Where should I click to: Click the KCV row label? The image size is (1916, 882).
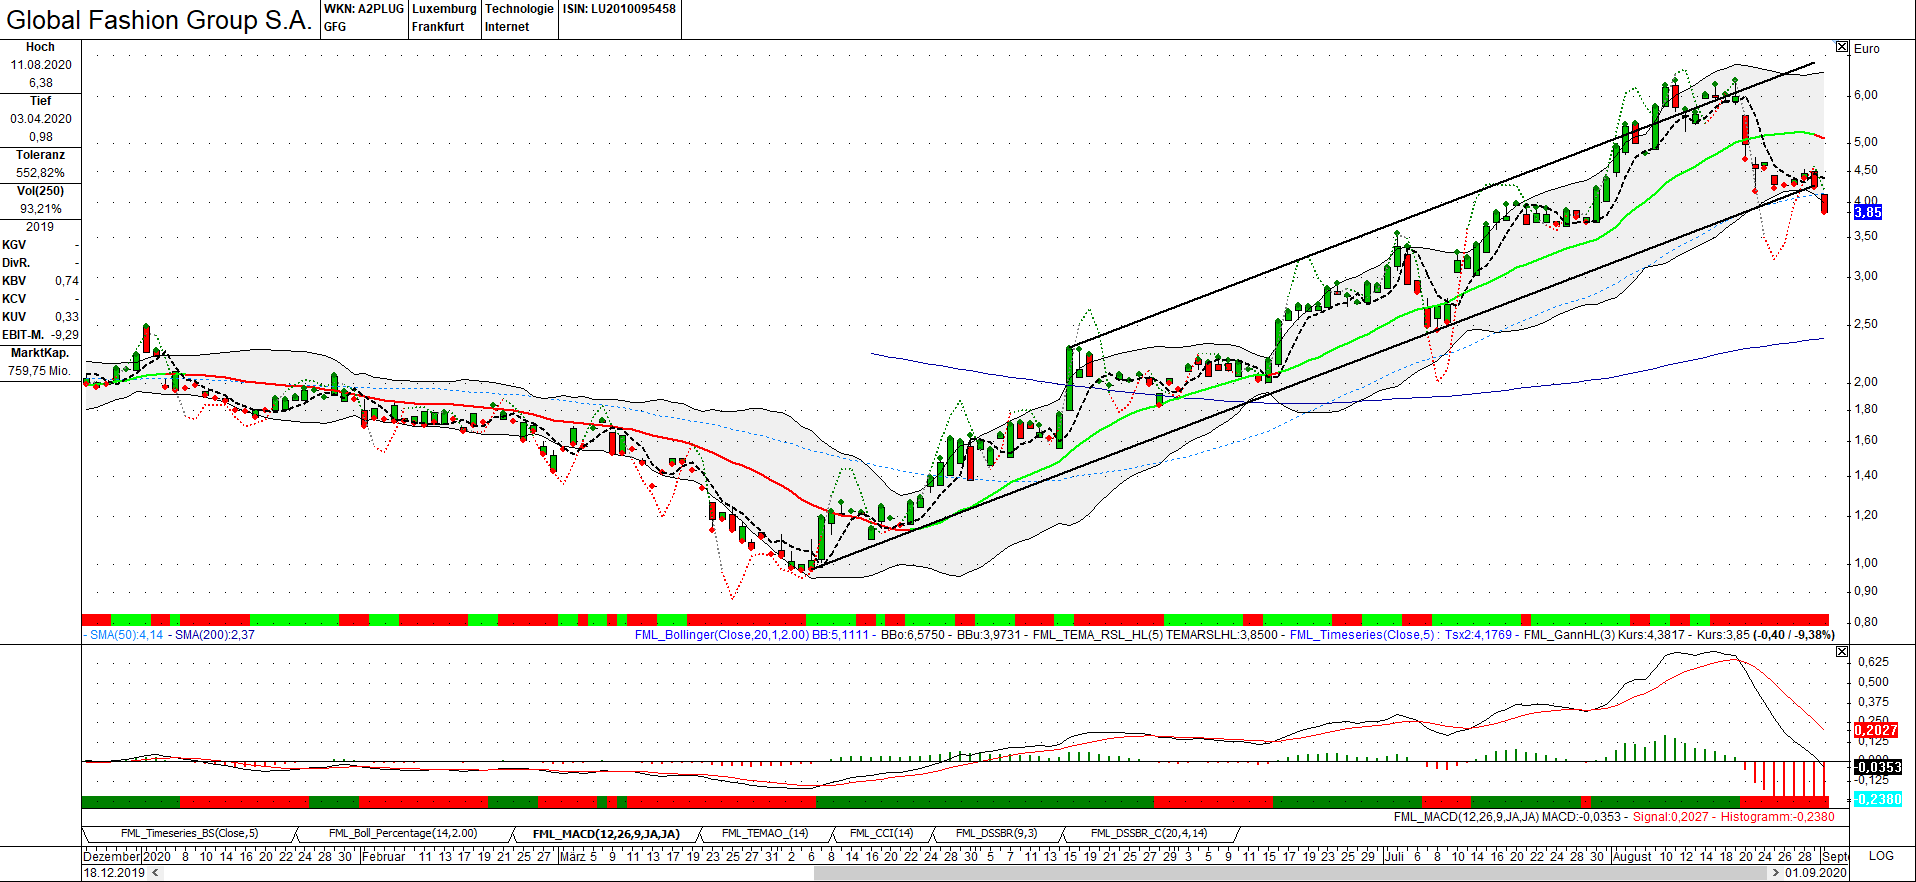14,299
